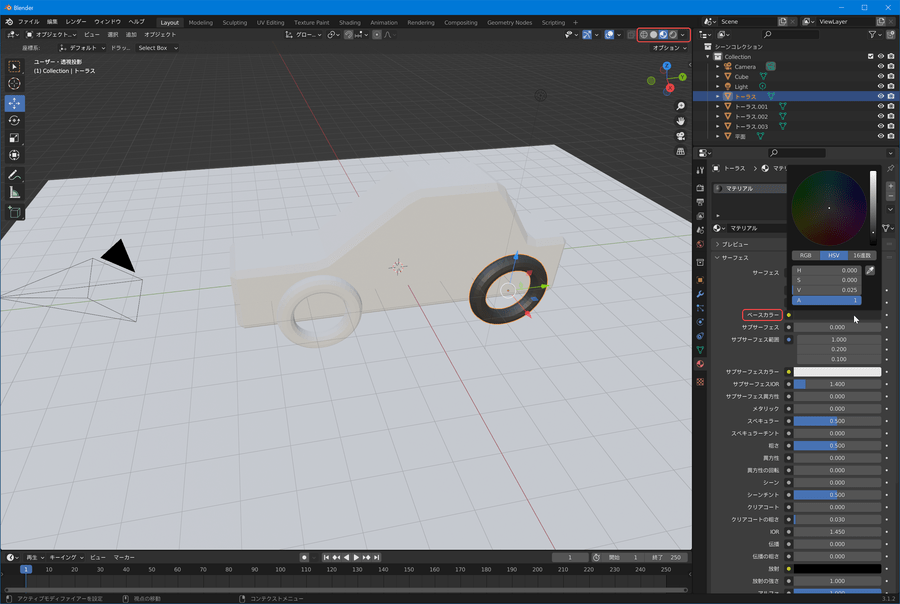Open the Select Box drag dropdown

click(158, 48)
